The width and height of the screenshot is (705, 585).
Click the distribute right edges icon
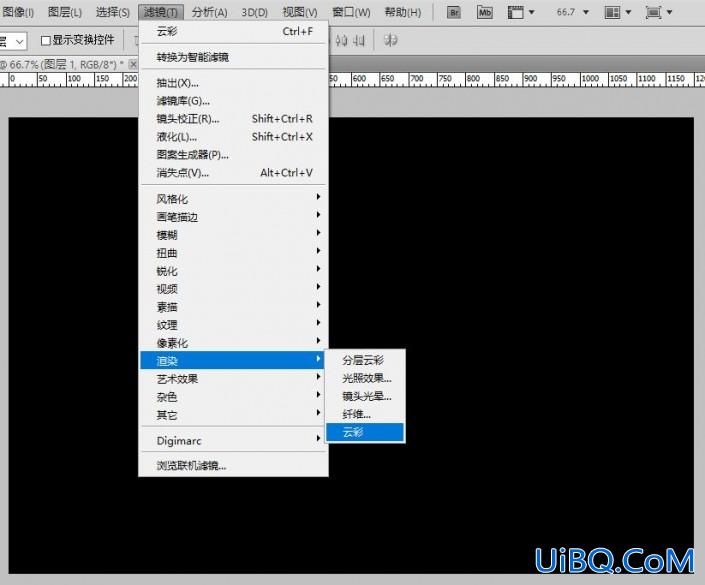[x=358, y=41]
